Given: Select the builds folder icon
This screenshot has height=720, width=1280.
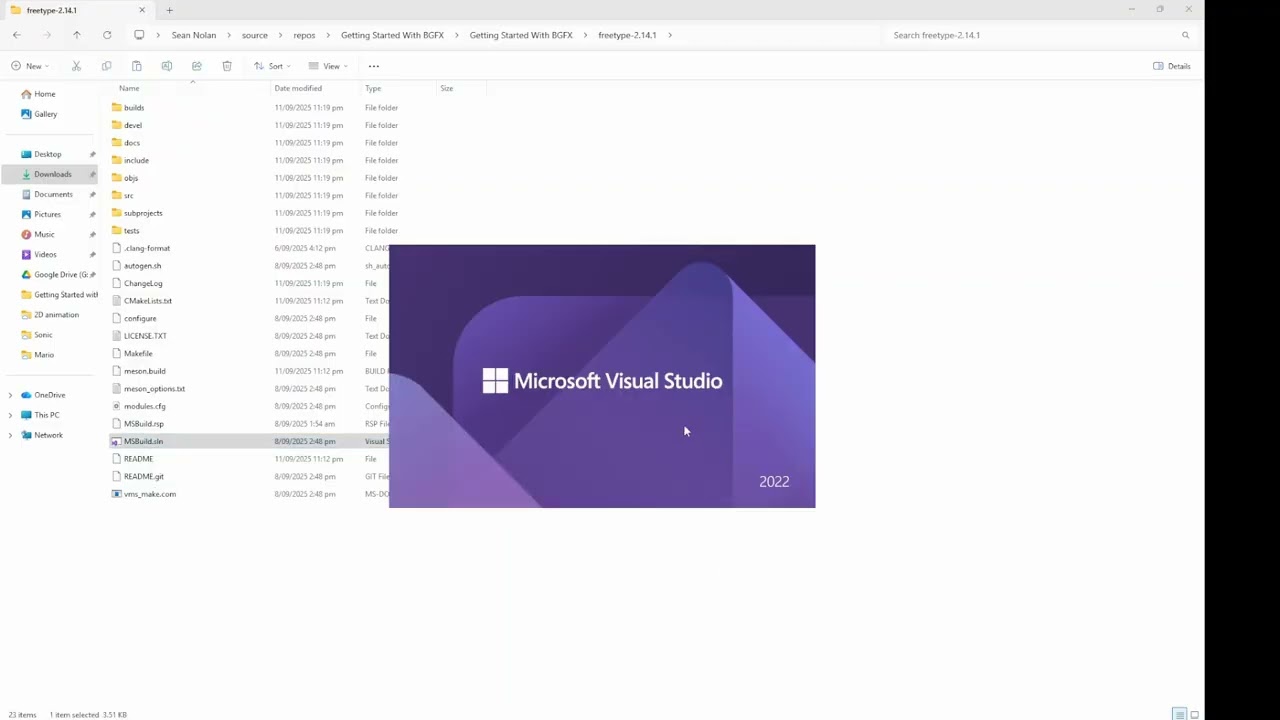Looking at the screenshot, I should pyautogui.click(x=117, y=108).
